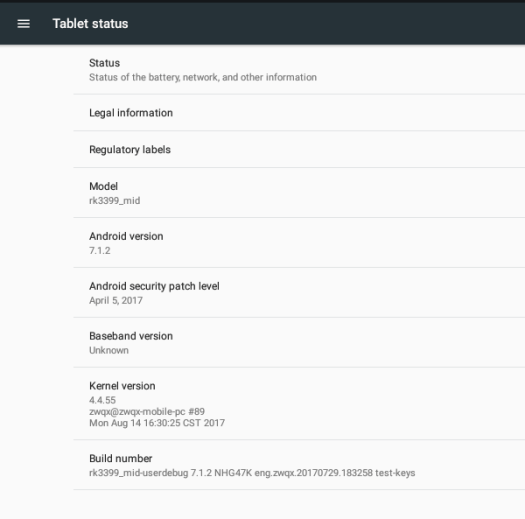Open the Status entry
525x519 pixels.
pos(299,70)
